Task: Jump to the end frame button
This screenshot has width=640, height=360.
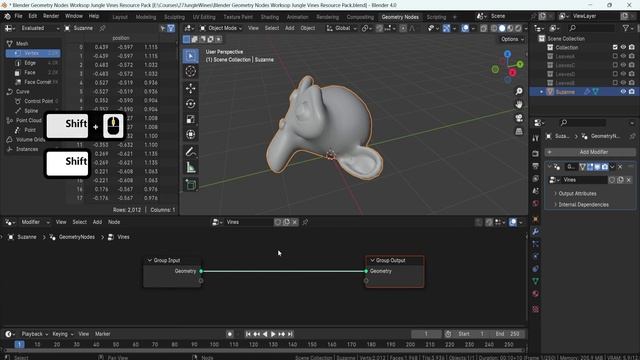Action: 290,334
